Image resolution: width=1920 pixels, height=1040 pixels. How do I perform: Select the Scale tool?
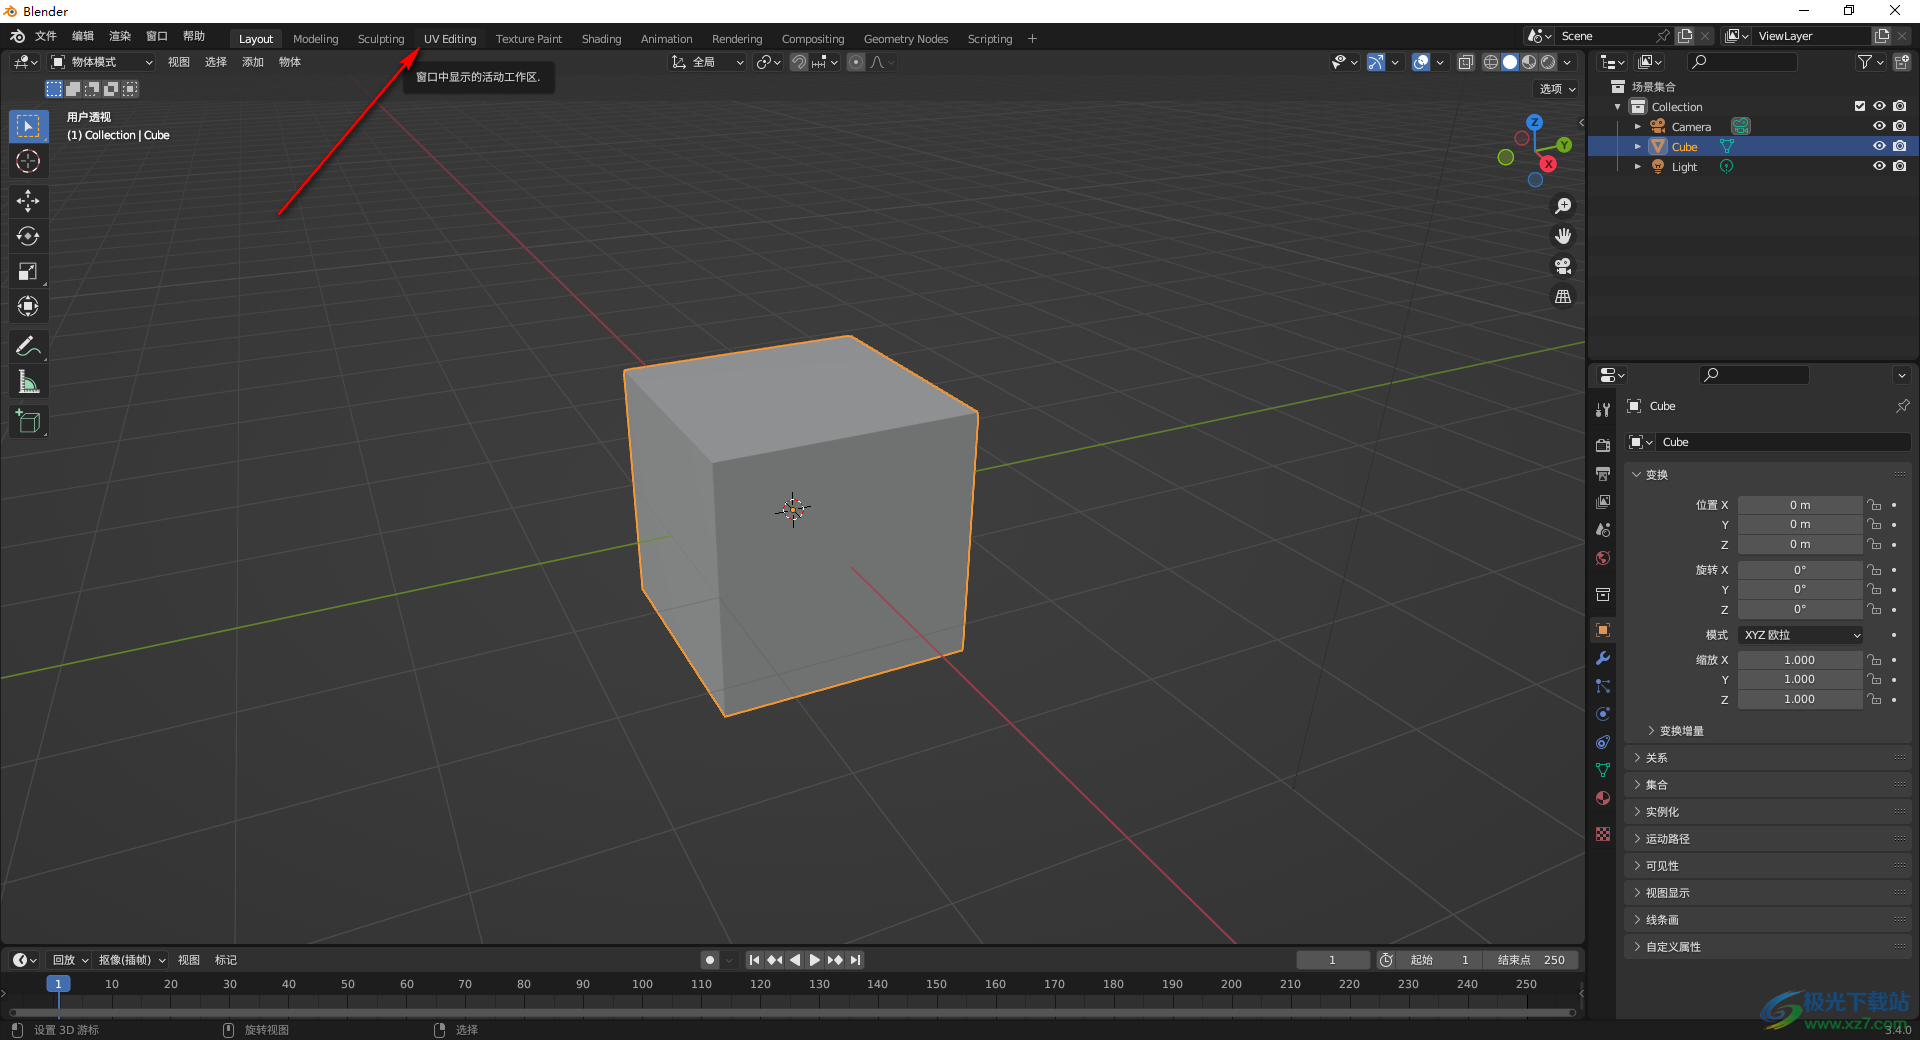pos(28,271)
